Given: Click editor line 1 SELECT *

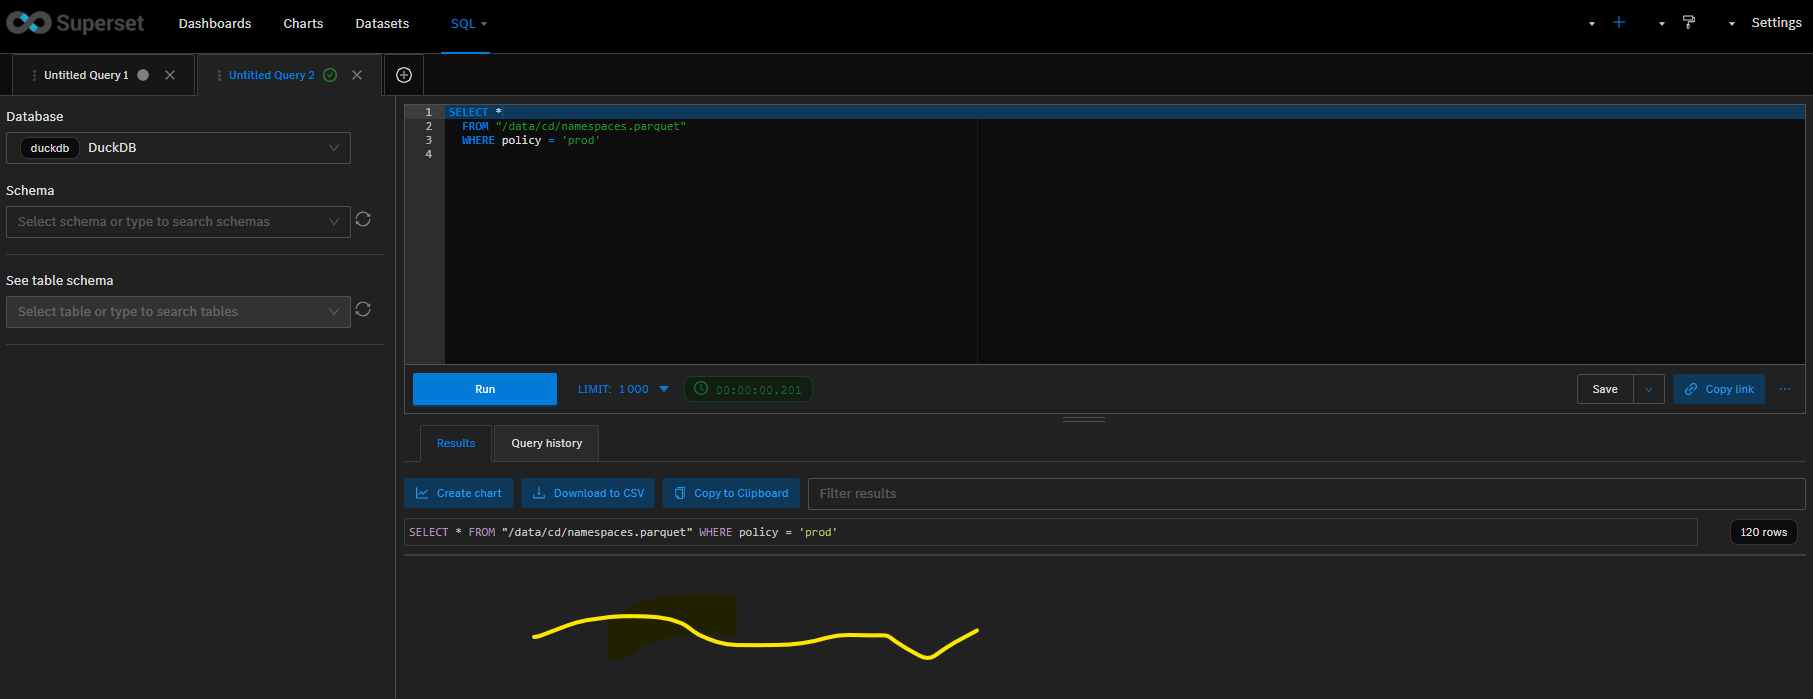Looking at the screenshot, I should click(x=475, y=112).
